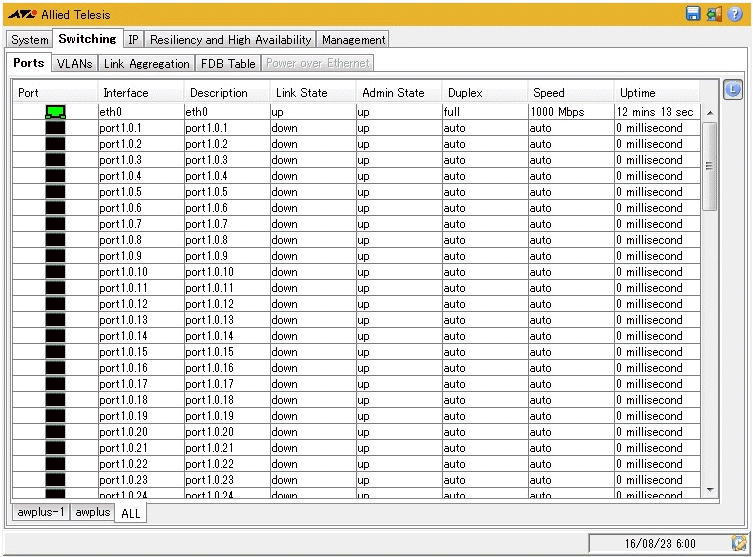Click the 'full' duplex cell for eth0
753x557 pixels.
(x=485, y=112)
